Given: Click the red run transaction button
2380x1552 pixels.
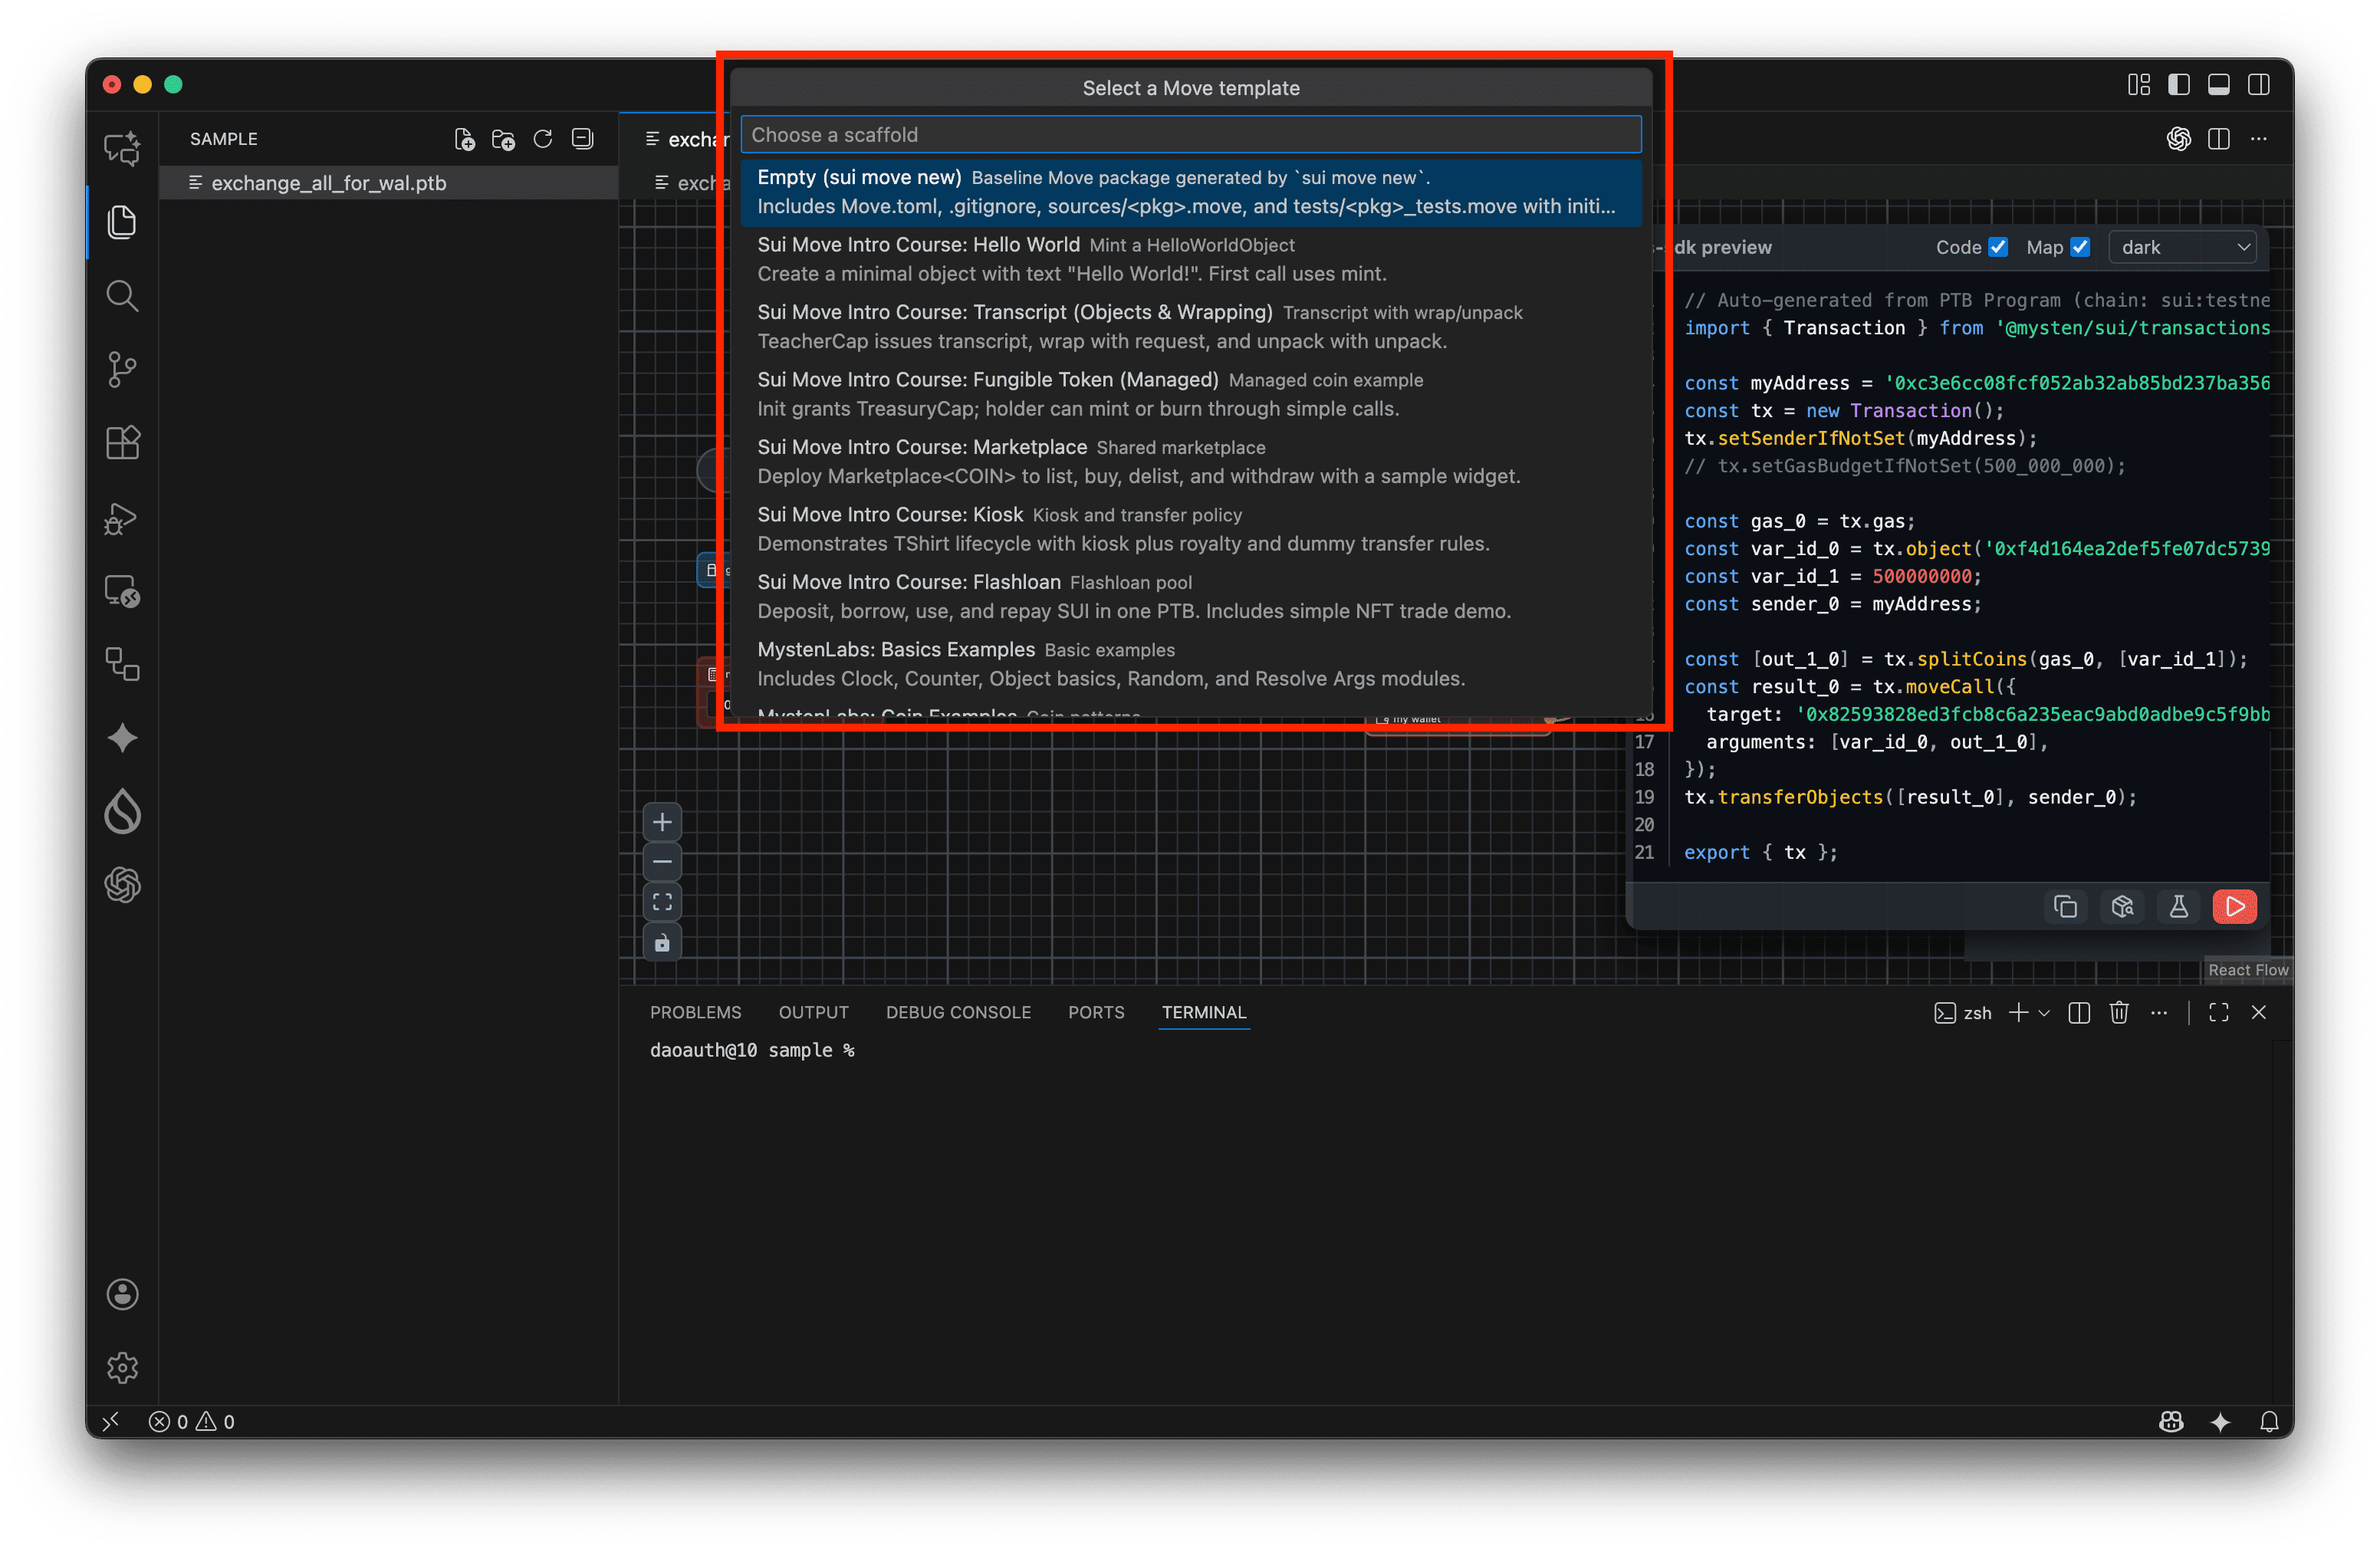Looking at the screenshot, I should point(2234,906).
